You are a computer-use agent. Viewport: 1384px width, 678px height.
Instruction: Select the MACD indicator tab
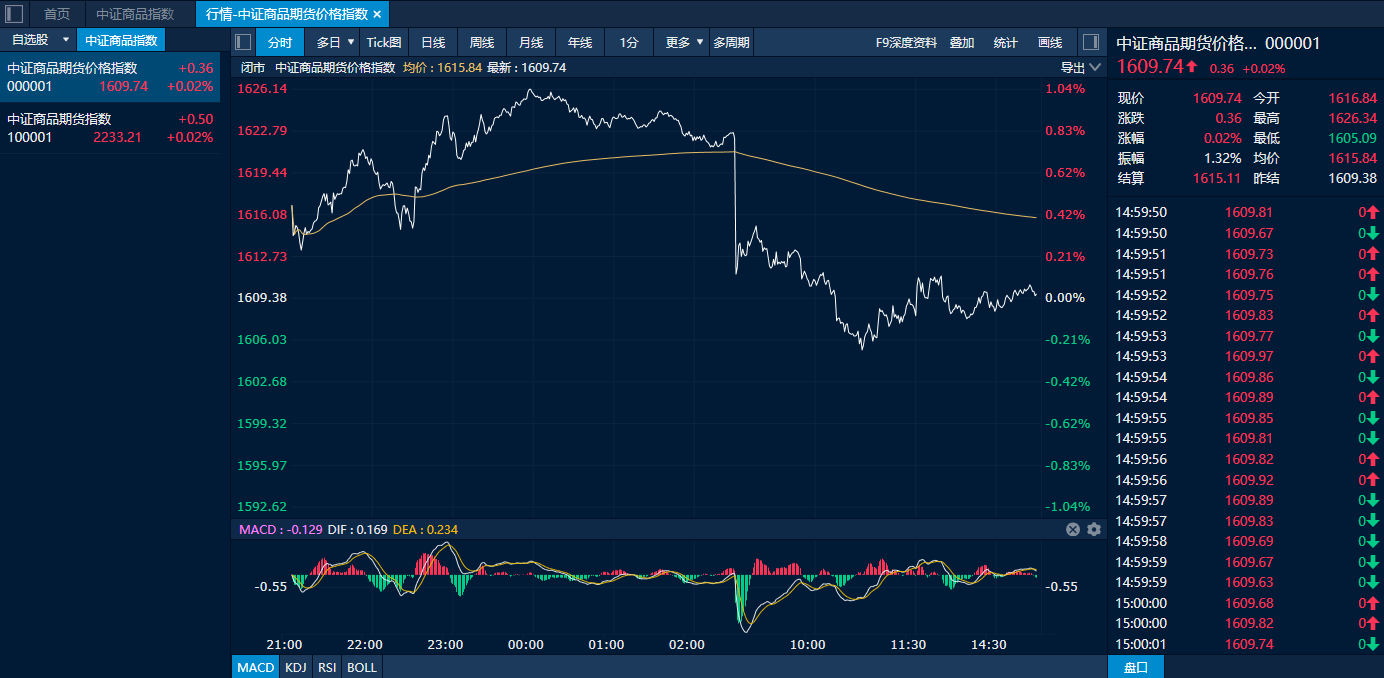[x=256, y=667]
